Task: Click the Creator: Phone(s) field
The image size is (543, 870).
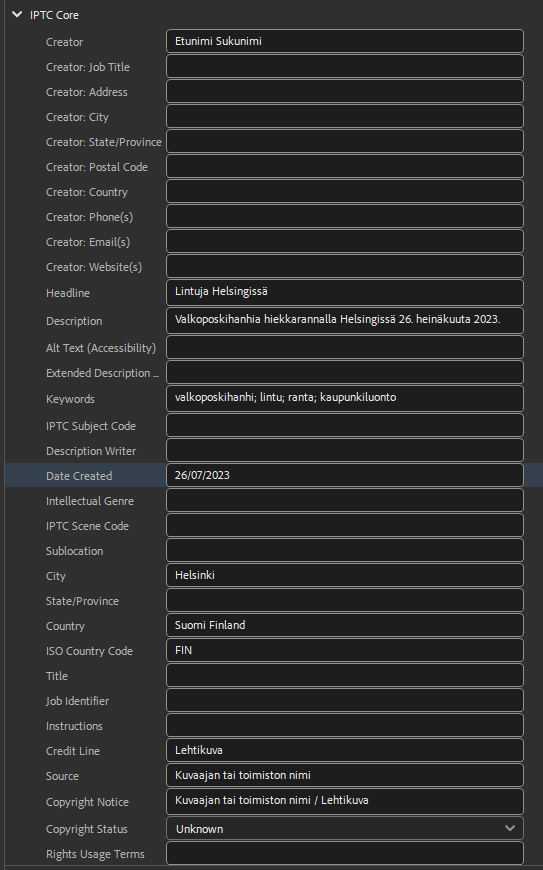Action: 345,216
